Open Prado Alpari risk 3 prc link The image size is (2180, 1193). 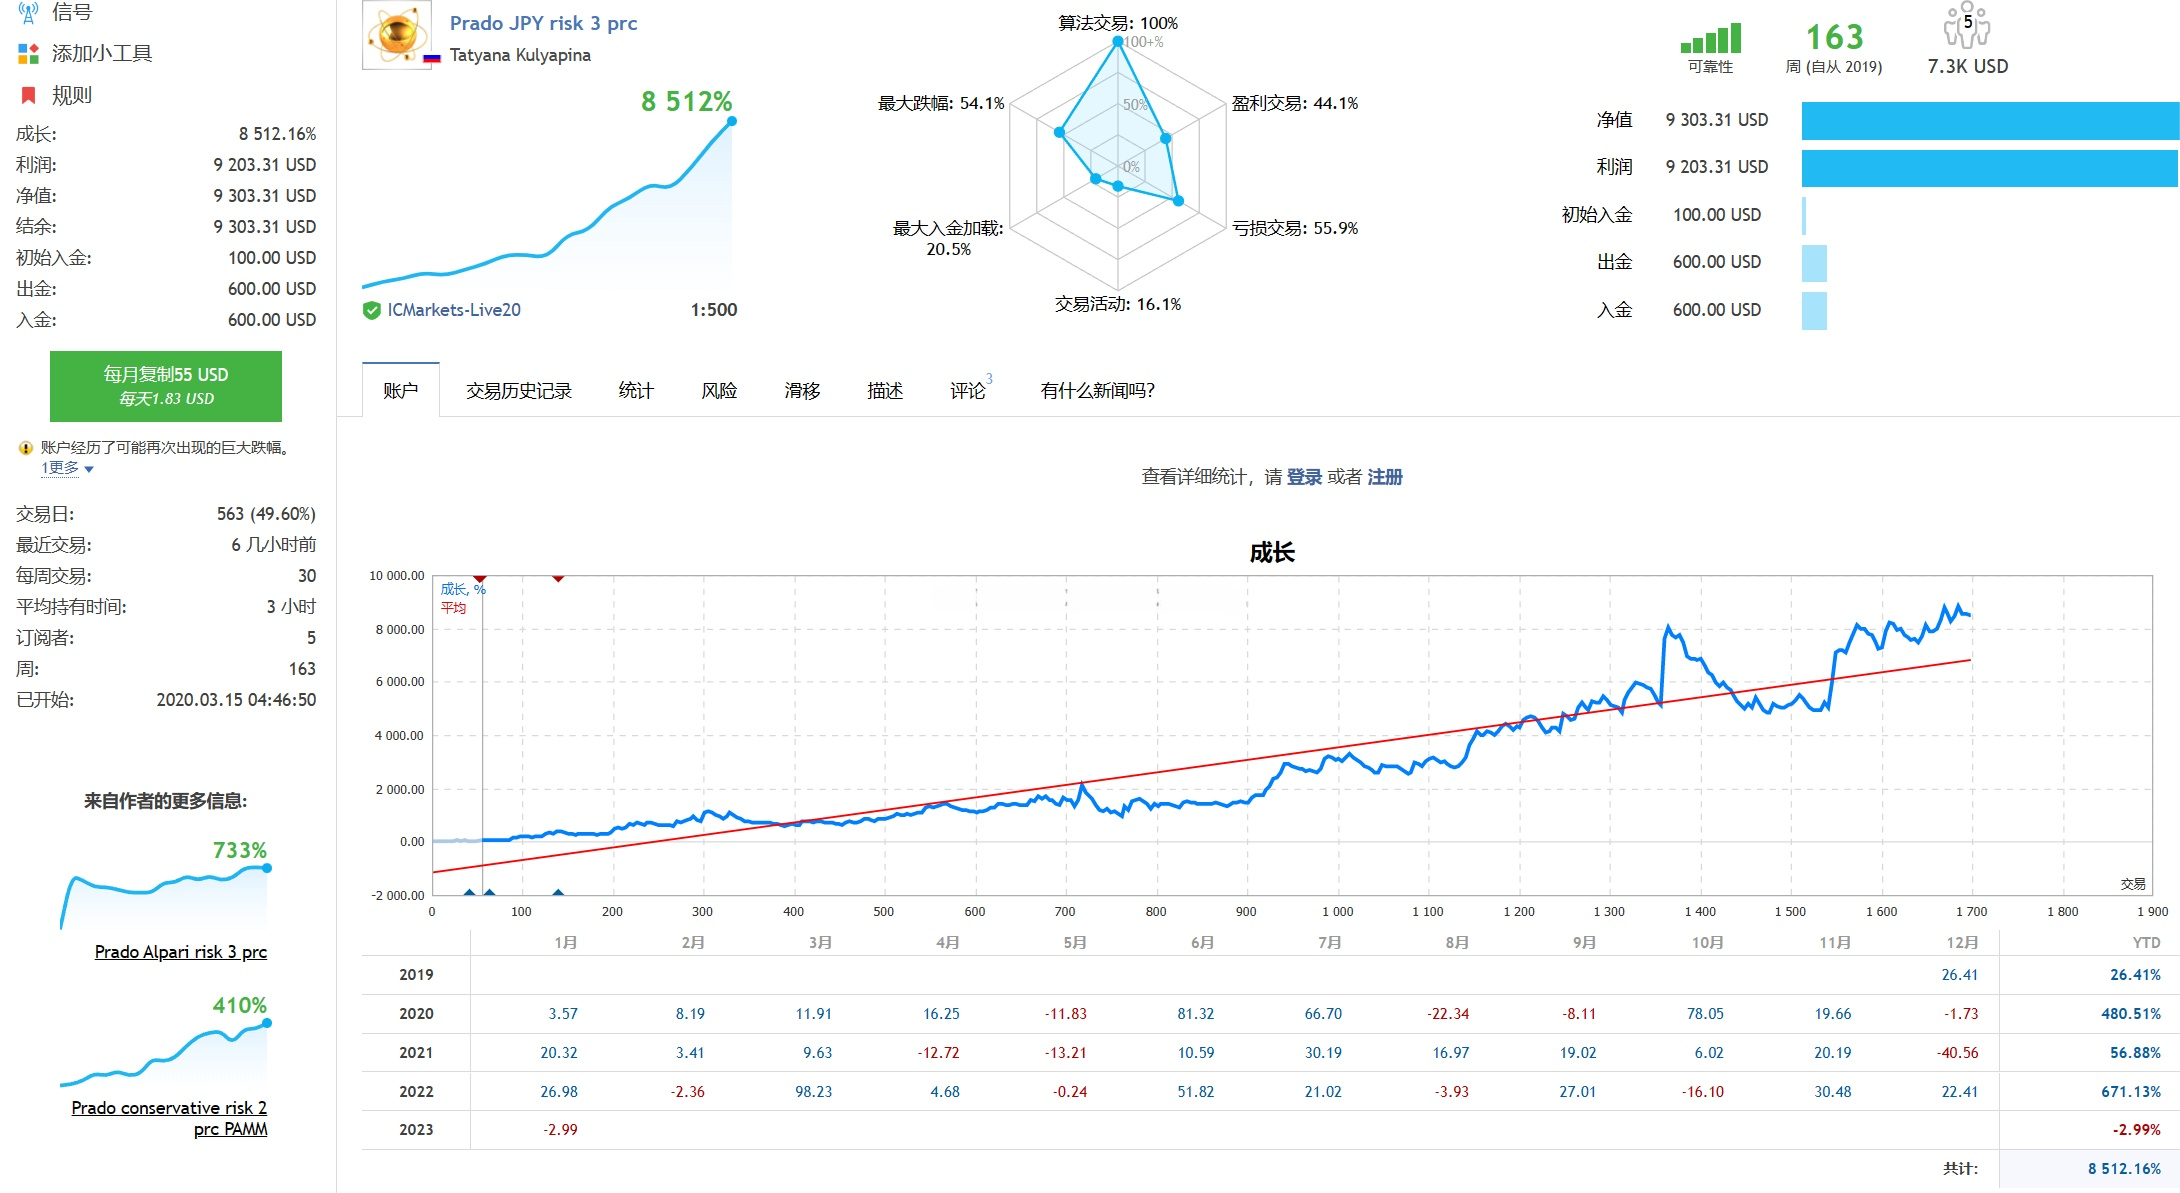point(180,952)
